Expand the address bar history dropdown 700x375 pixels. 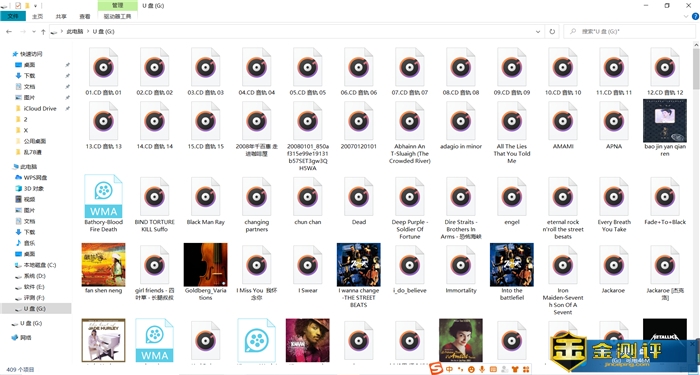coord(538,32)
